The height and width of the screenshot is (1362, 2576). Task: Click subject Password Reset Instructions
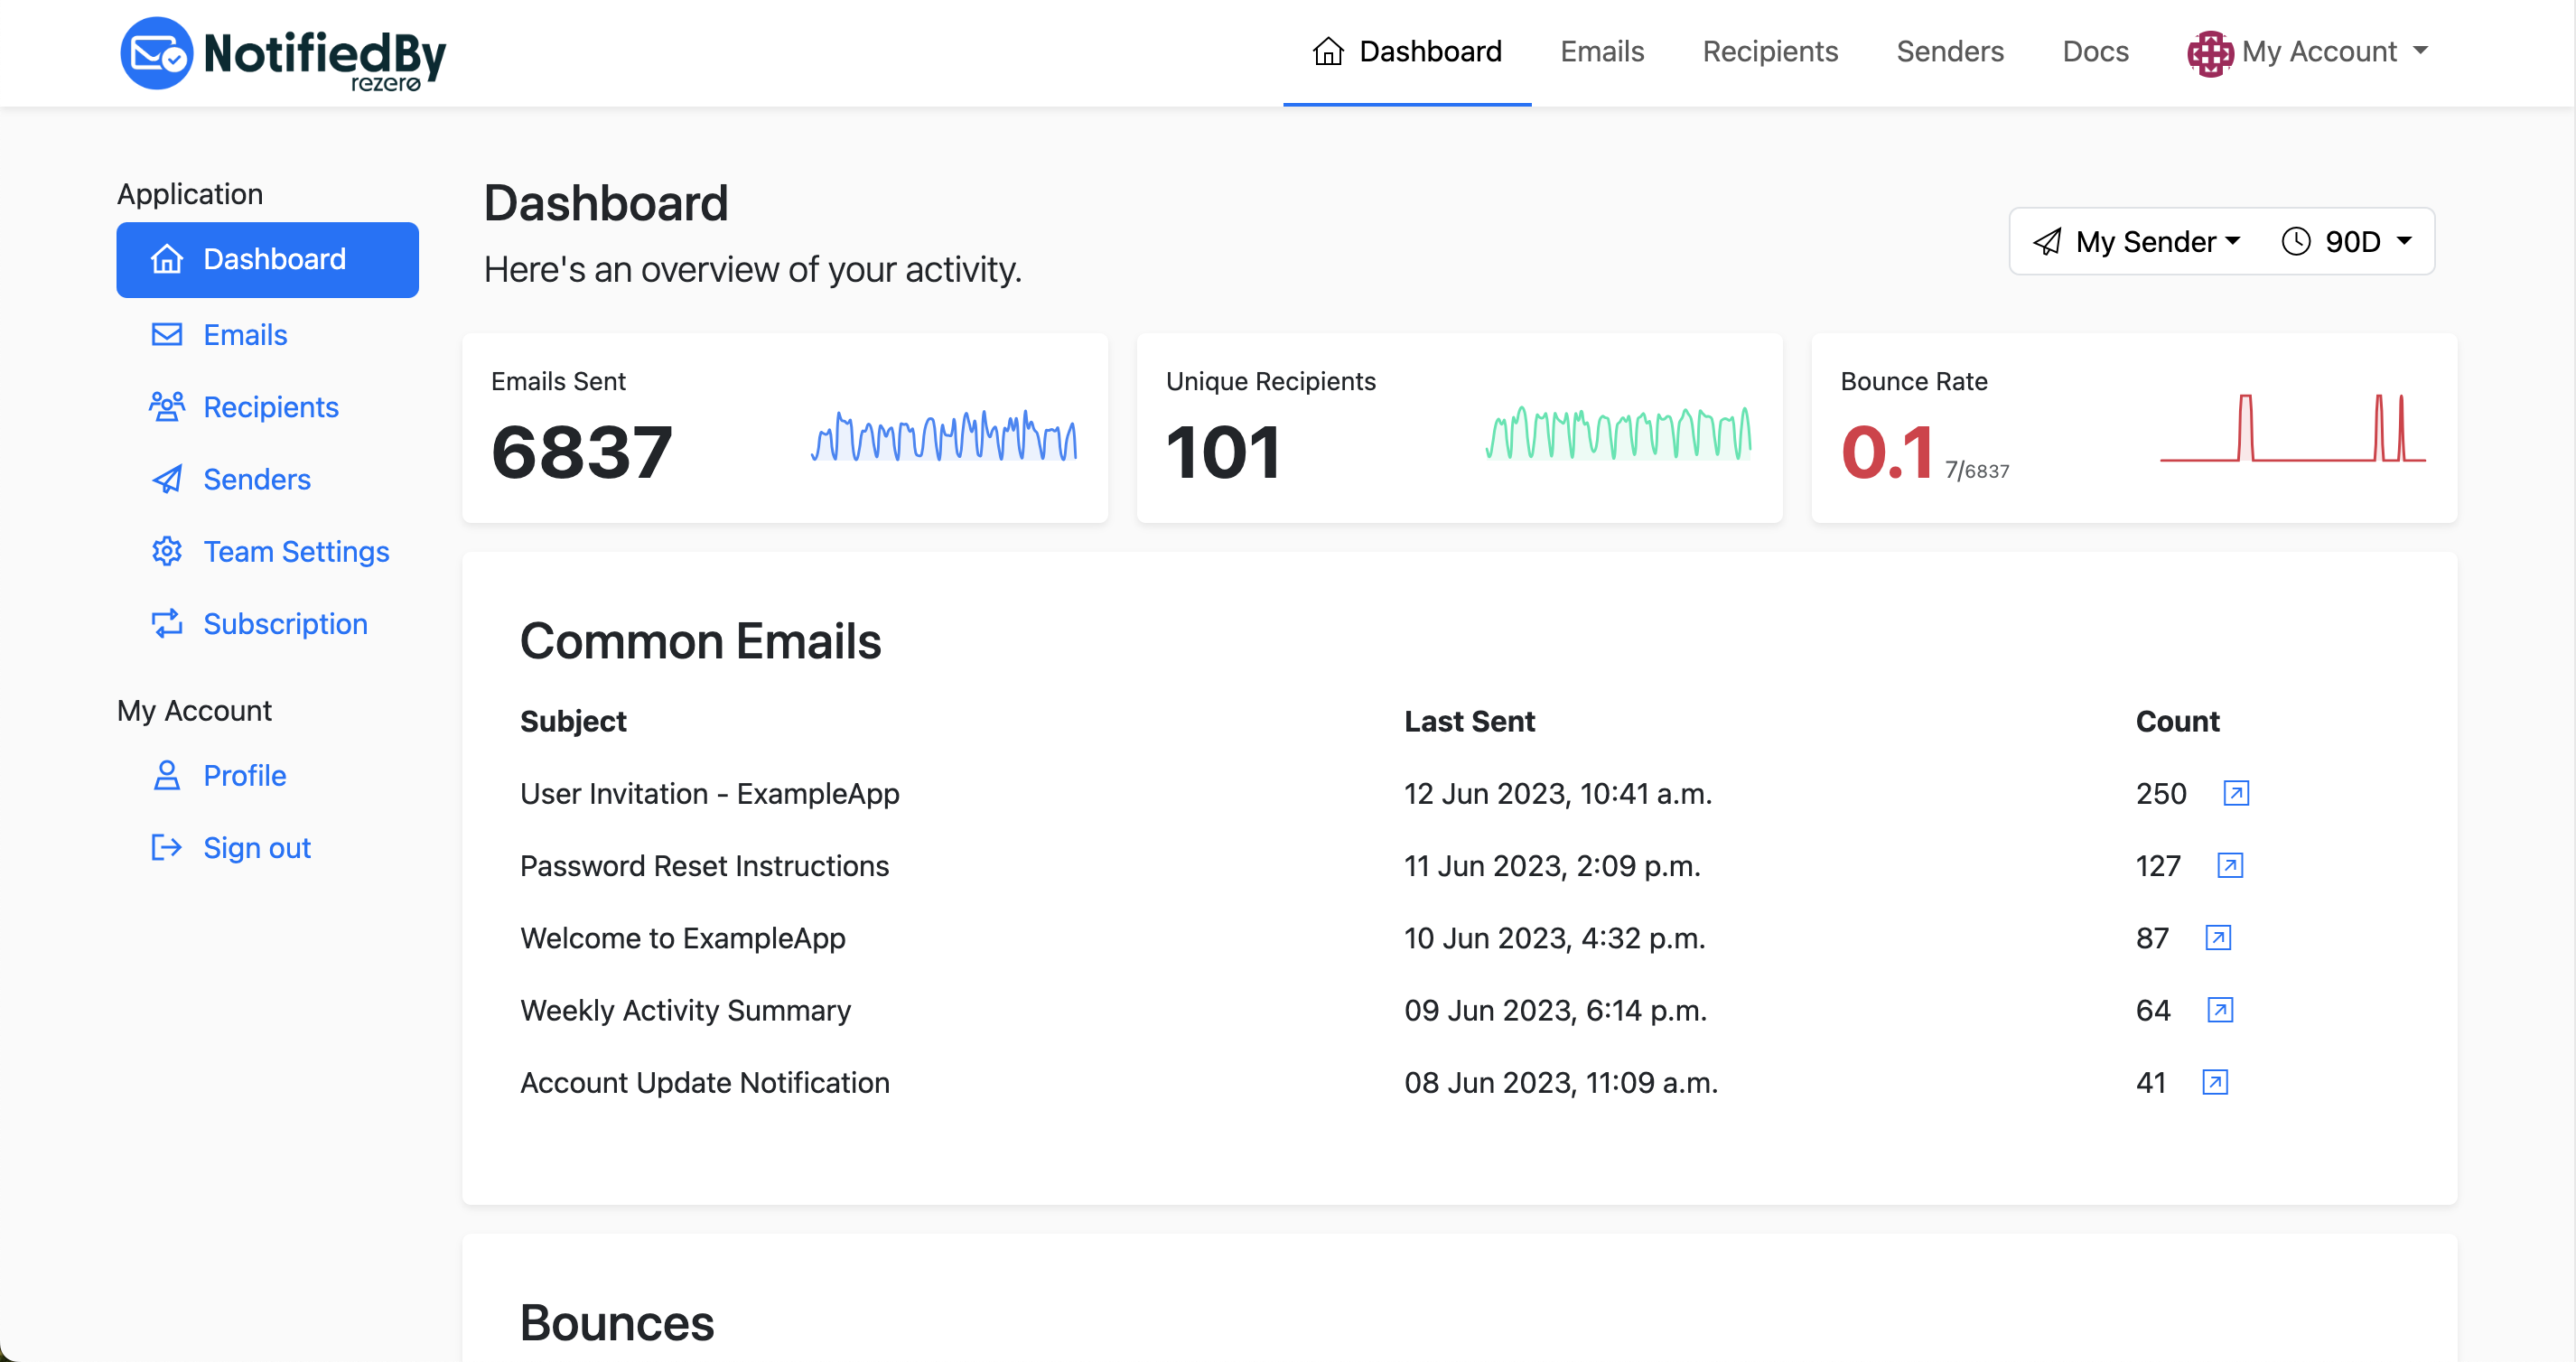(704, 865)
